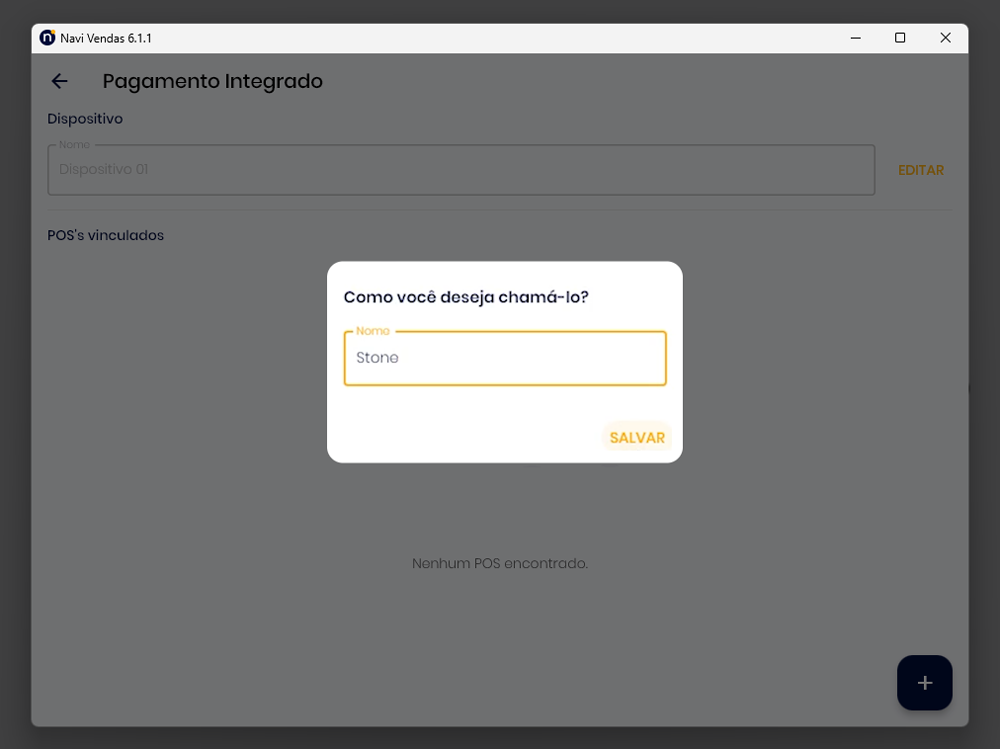Click the Dispositivo section label
Screen dimensions: 1000x749
85,118
